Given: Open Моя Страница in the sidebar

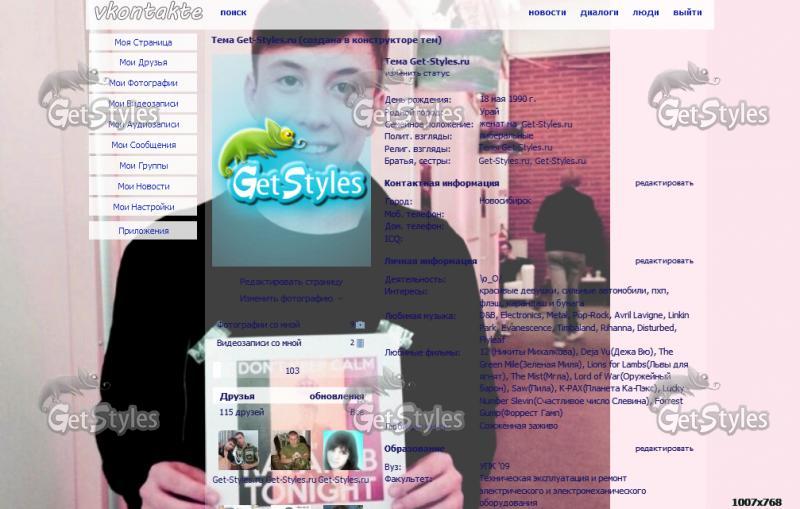Looking at the screenshot, I should pyautogui.click(x=143, y=42).
